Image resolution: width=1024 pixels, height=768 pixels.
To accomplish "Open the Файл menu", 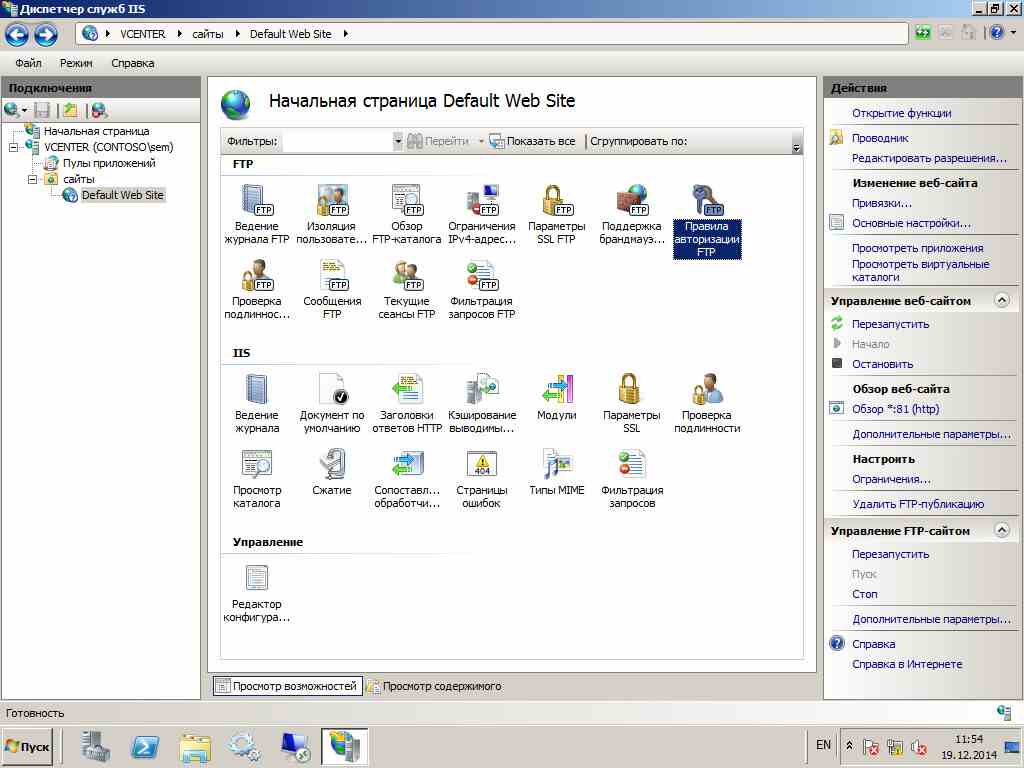I will click(x=28, y=63).
